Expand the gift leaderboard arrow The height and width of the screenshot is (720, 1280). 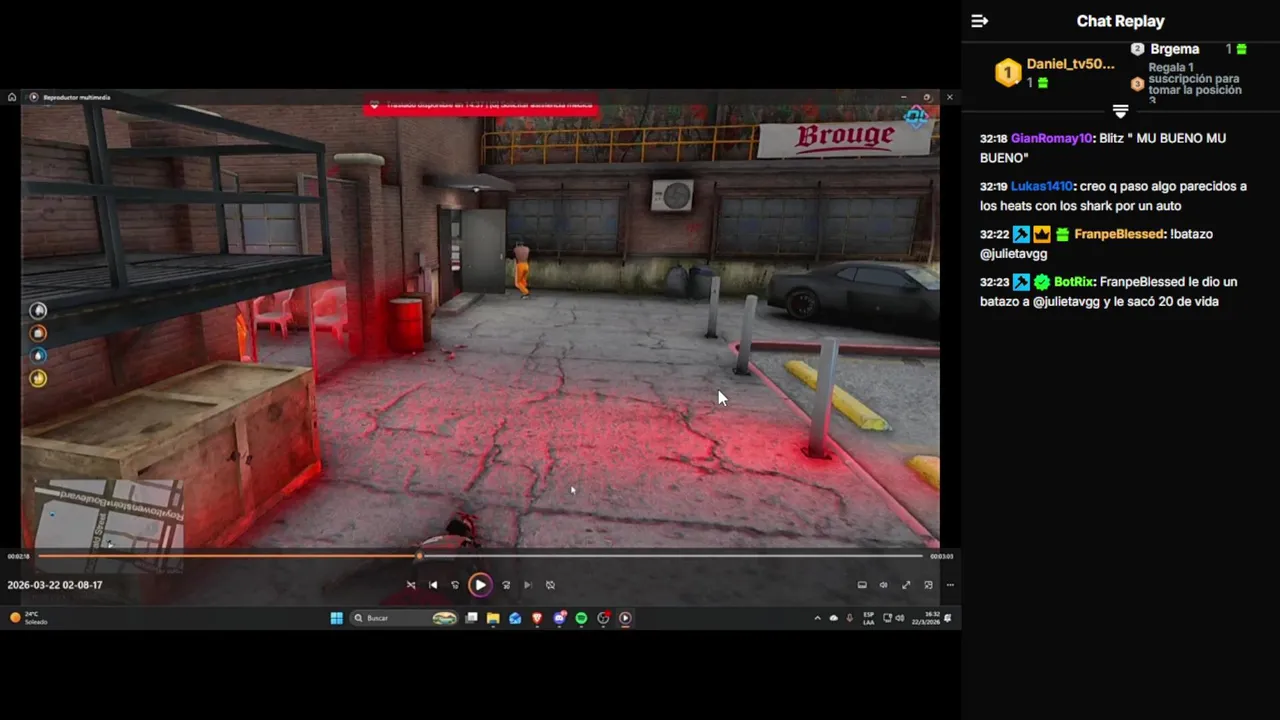1120,111
